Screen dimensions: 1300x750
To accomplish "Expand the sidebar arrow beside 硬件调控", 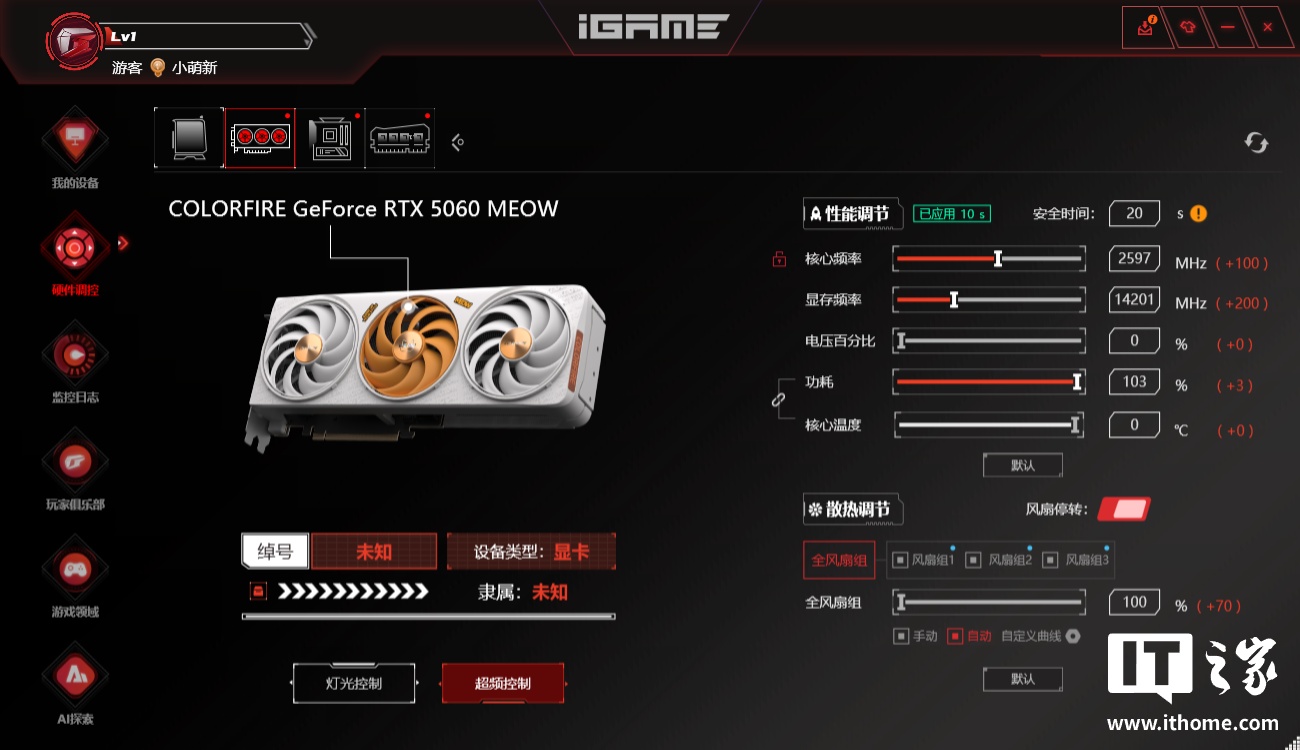I will (x=123, y=243).
